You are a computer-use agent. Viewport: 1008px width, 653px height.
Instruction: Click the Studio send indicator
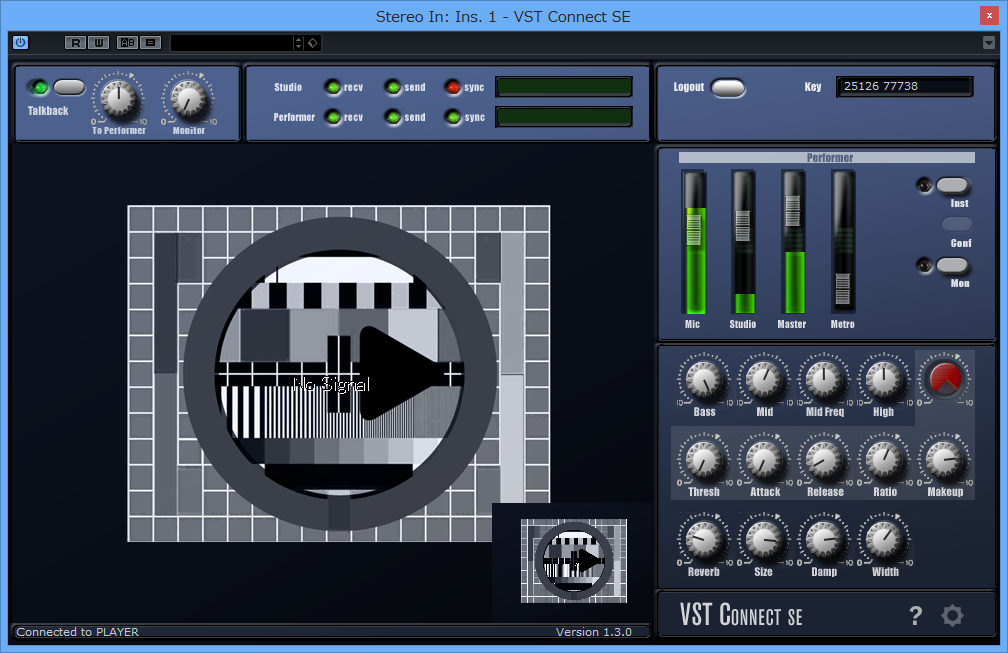coord(392,87)
